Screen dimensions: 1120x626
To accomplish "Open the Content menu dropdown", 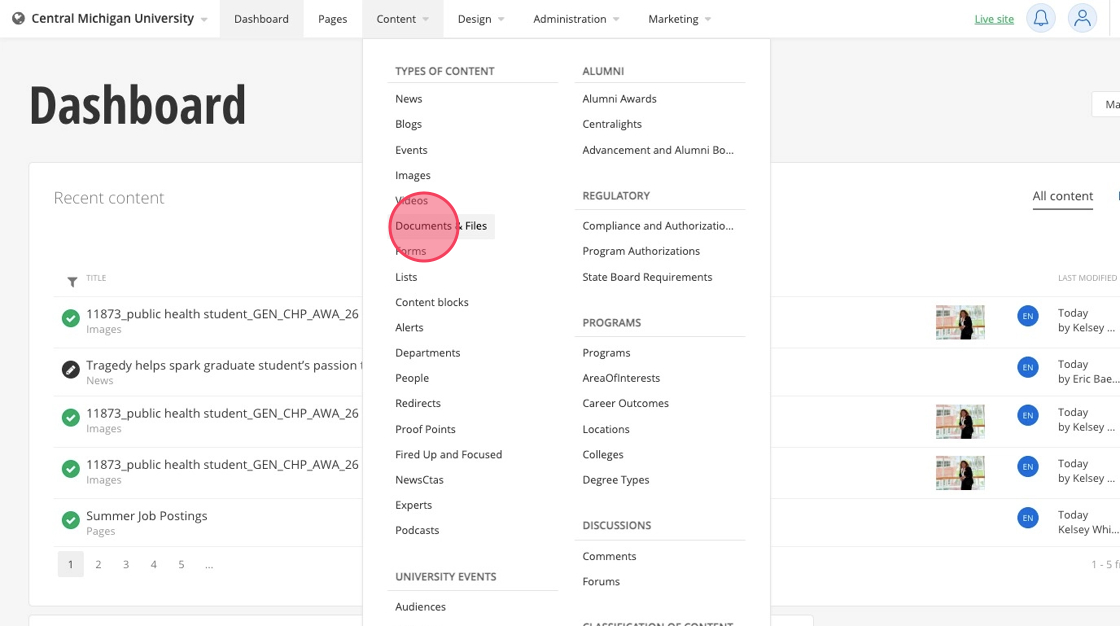I will [403, 19].
